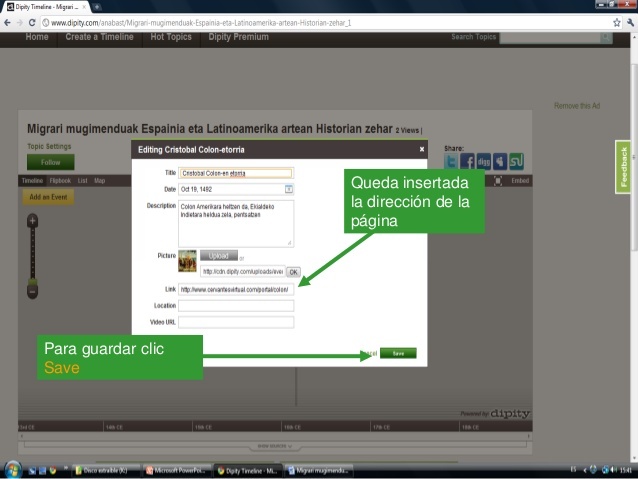This screenshot has width=638, height=479.
Task: Click the share icon between Digg and StumbleUpon
Action: point(500,162)
